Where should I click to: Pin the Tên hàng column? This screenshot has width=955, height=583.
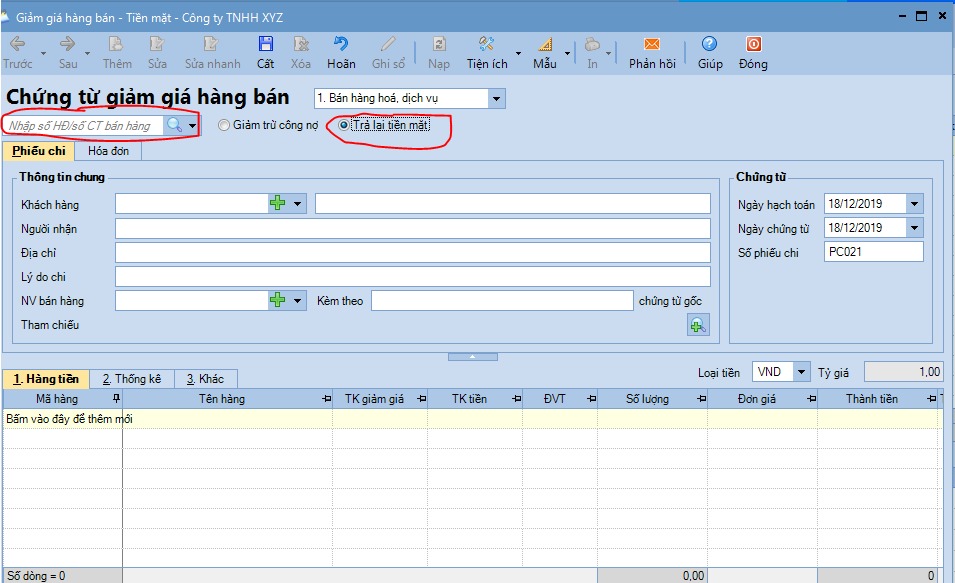[326, 399]
